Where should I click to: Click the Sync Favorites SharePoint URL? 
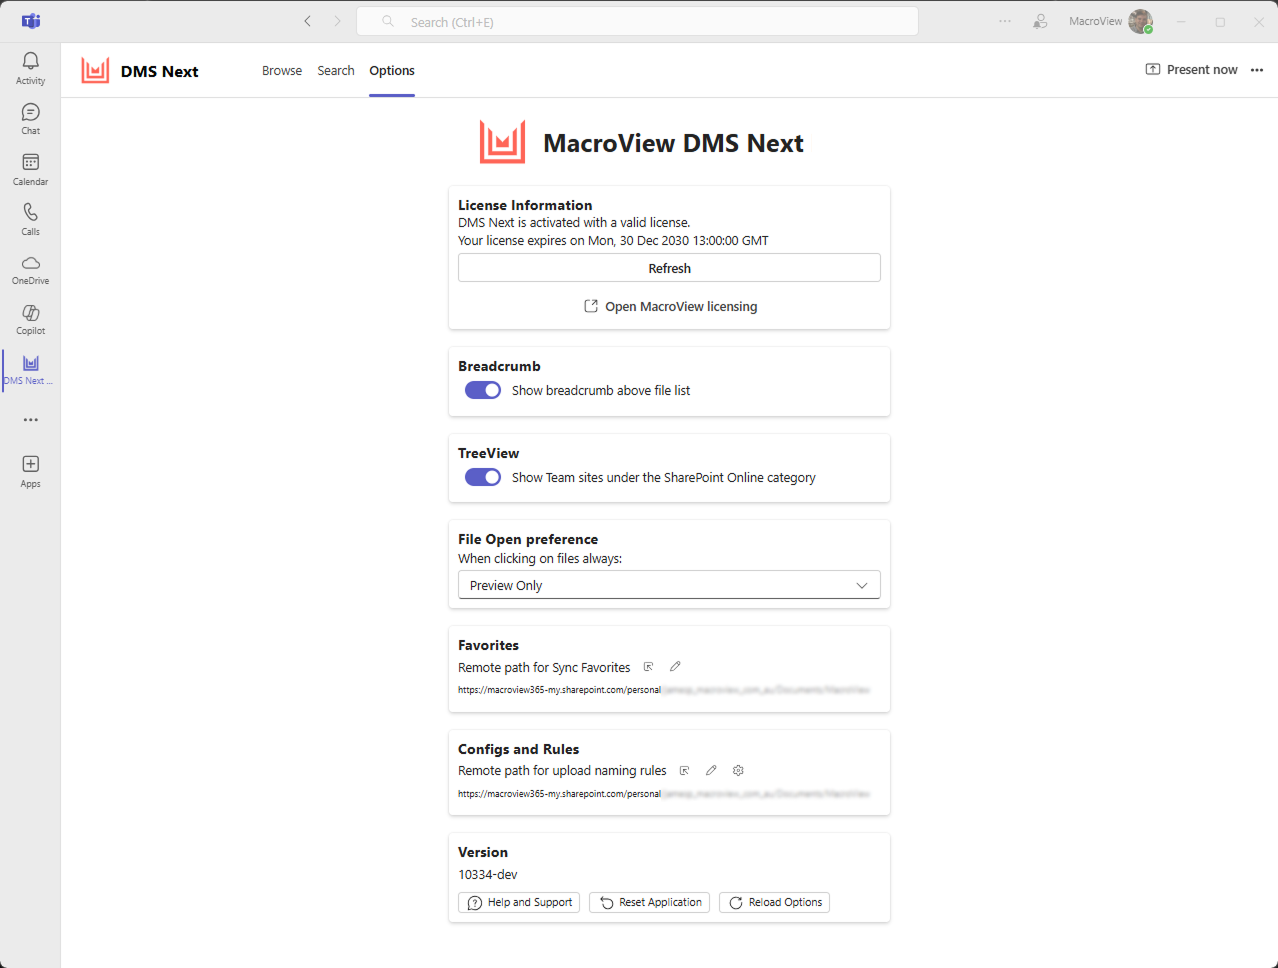(664, 690)
